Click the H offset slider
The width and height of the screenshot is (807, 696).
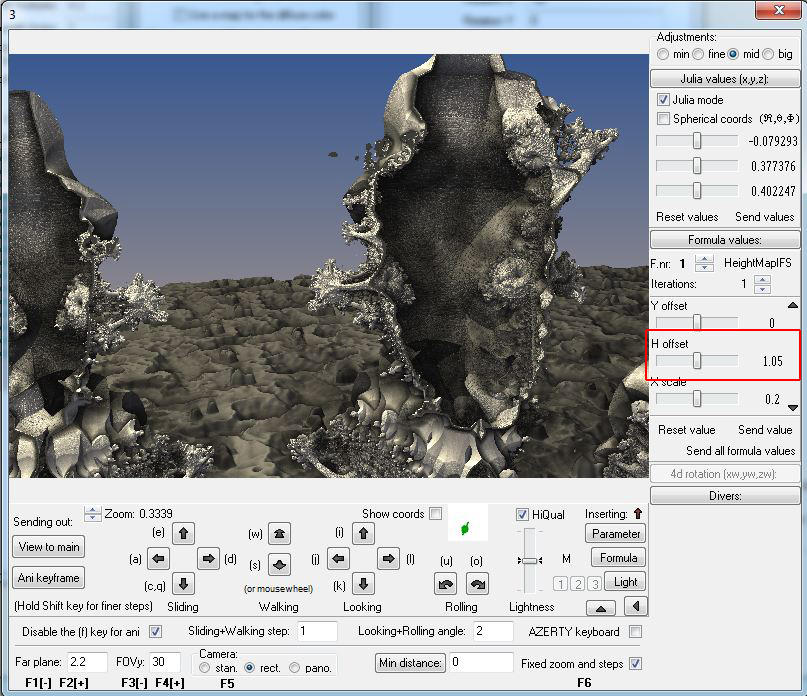pyautogui.click(x=697, y=360)
